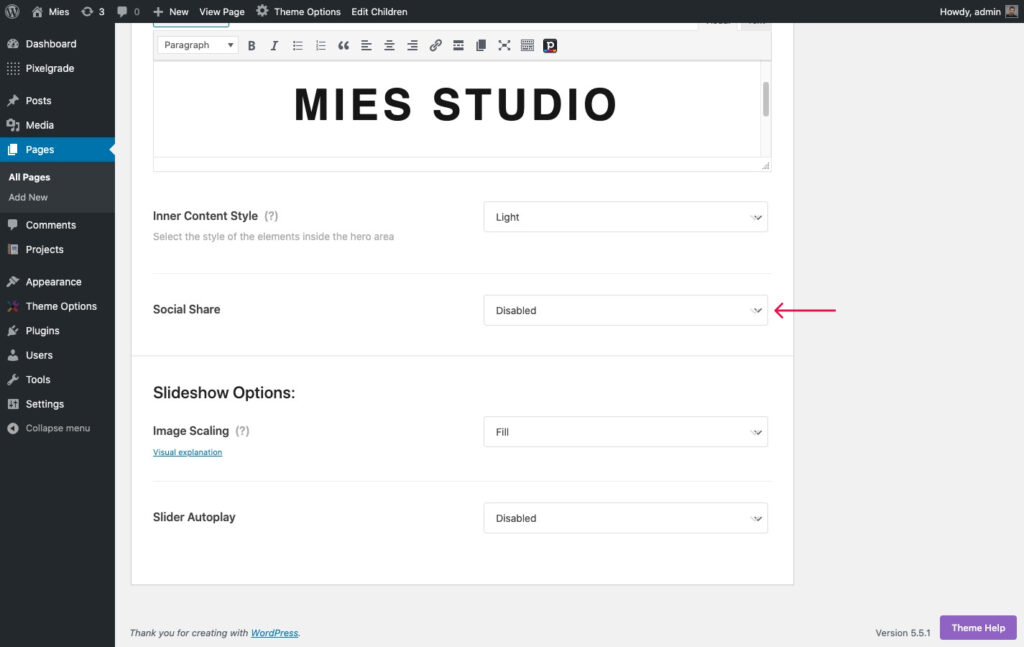Screen dimensions: 1024x647
Task: Toggle italic formatting in the editor toolbar
Action: click(274, 46)
